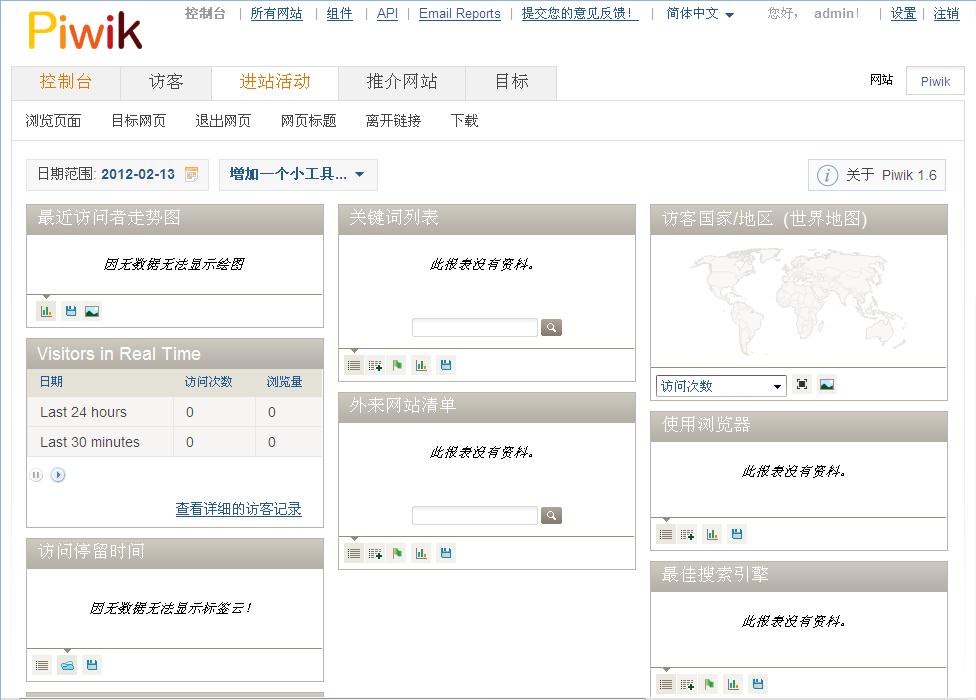Click the Piwik logo
The image size is (976, 700).
click(x=85, y=30)
